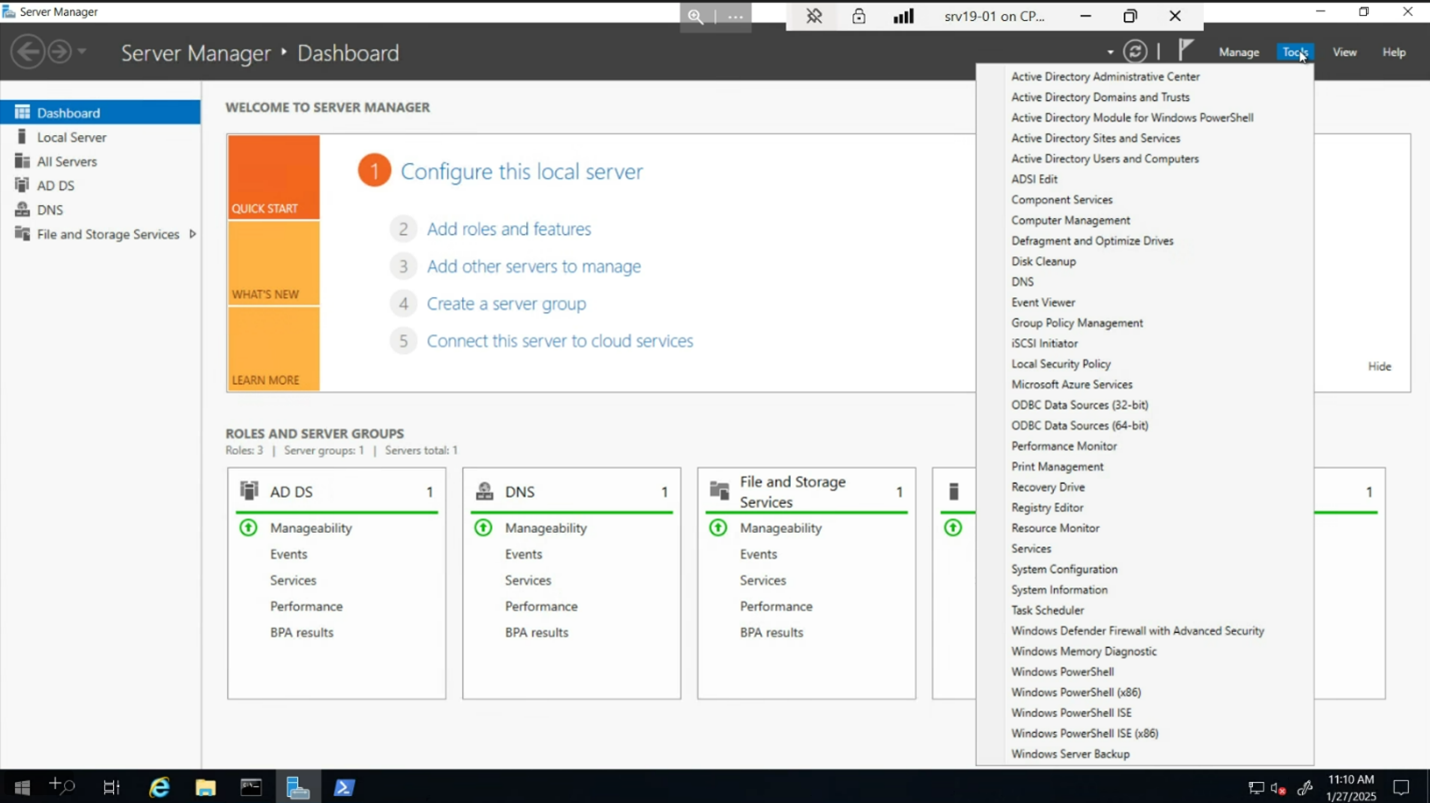Click the green manageability arrow on DNS tile
Screen dimensions: 1430x803
pos(484,527)
